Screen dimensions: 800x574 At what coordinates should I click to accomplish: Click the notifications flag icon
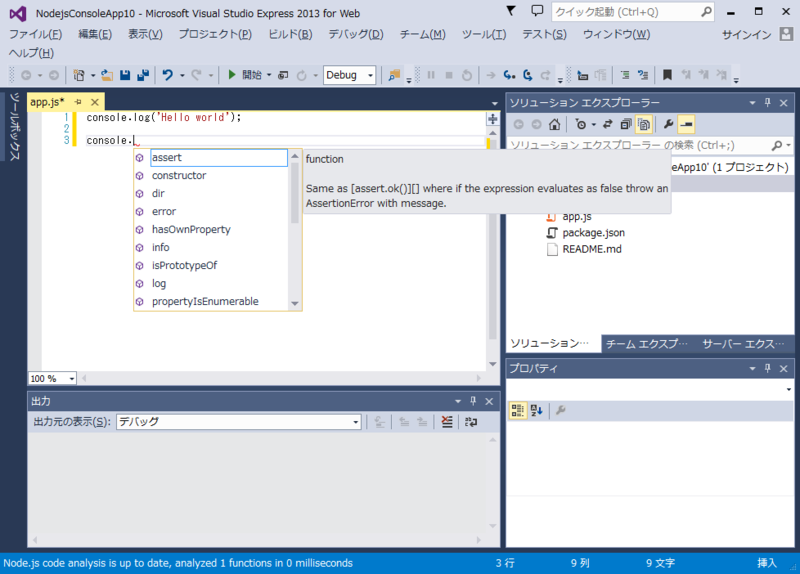pyautogui.click(x=511, y=10)
